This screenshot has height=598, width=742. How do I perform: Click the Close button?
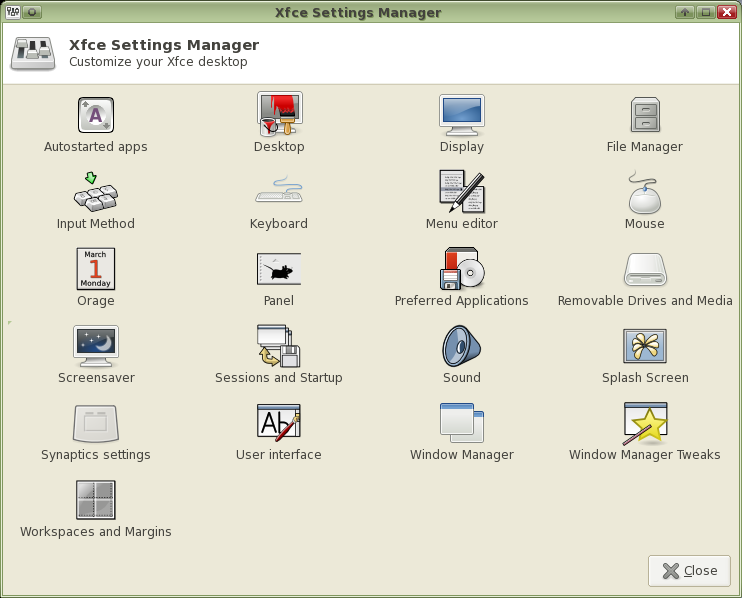pos(689,571)
